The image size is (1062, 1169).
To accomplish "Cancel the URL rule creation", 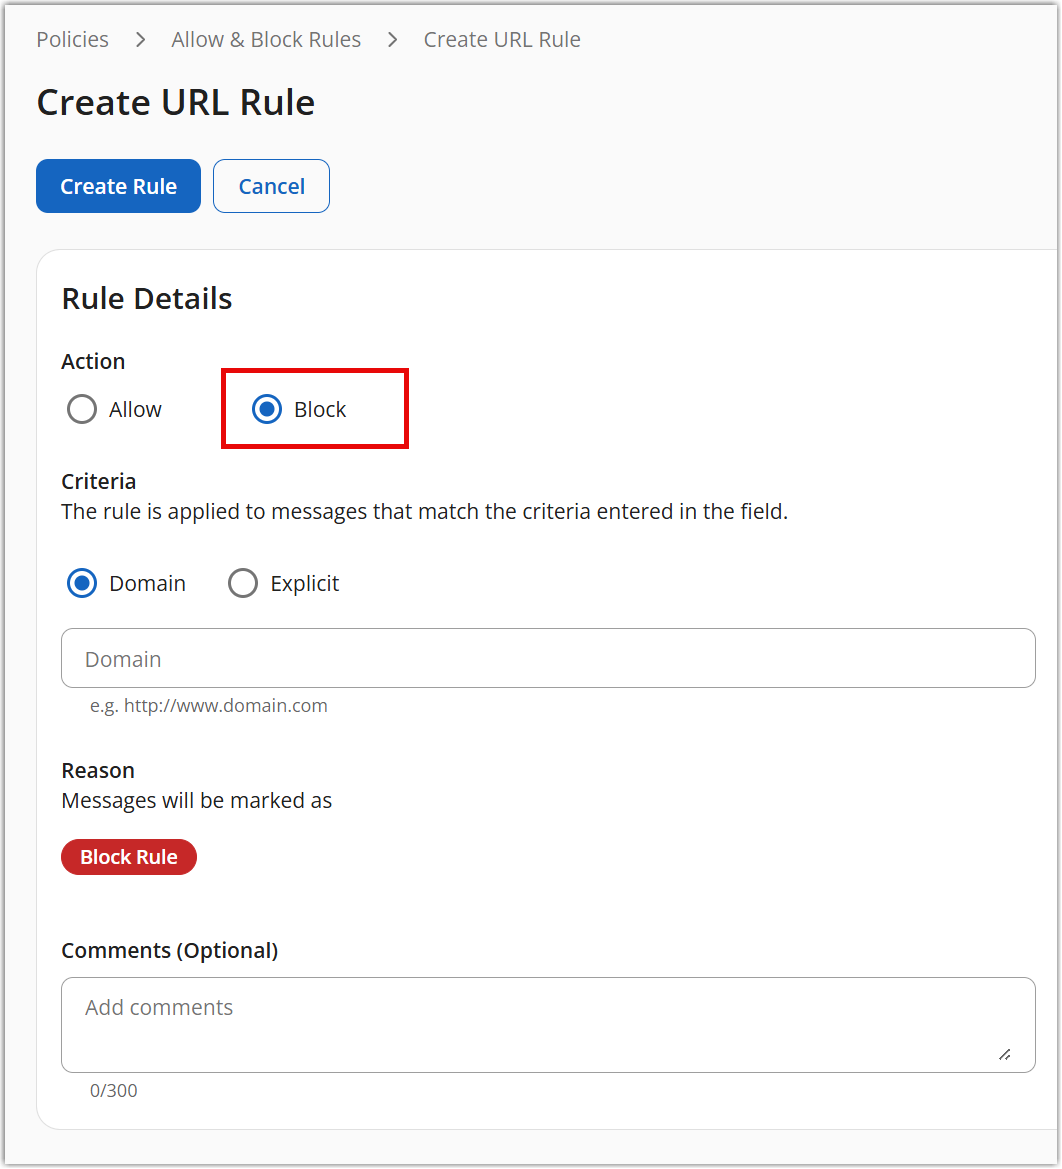I will (x=271, y=187).
